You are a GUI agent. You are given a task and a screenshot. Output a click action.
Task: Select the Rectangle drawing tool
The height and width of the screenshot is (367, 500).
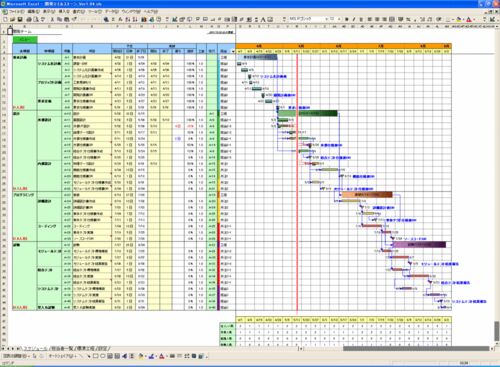click(95, 356)
